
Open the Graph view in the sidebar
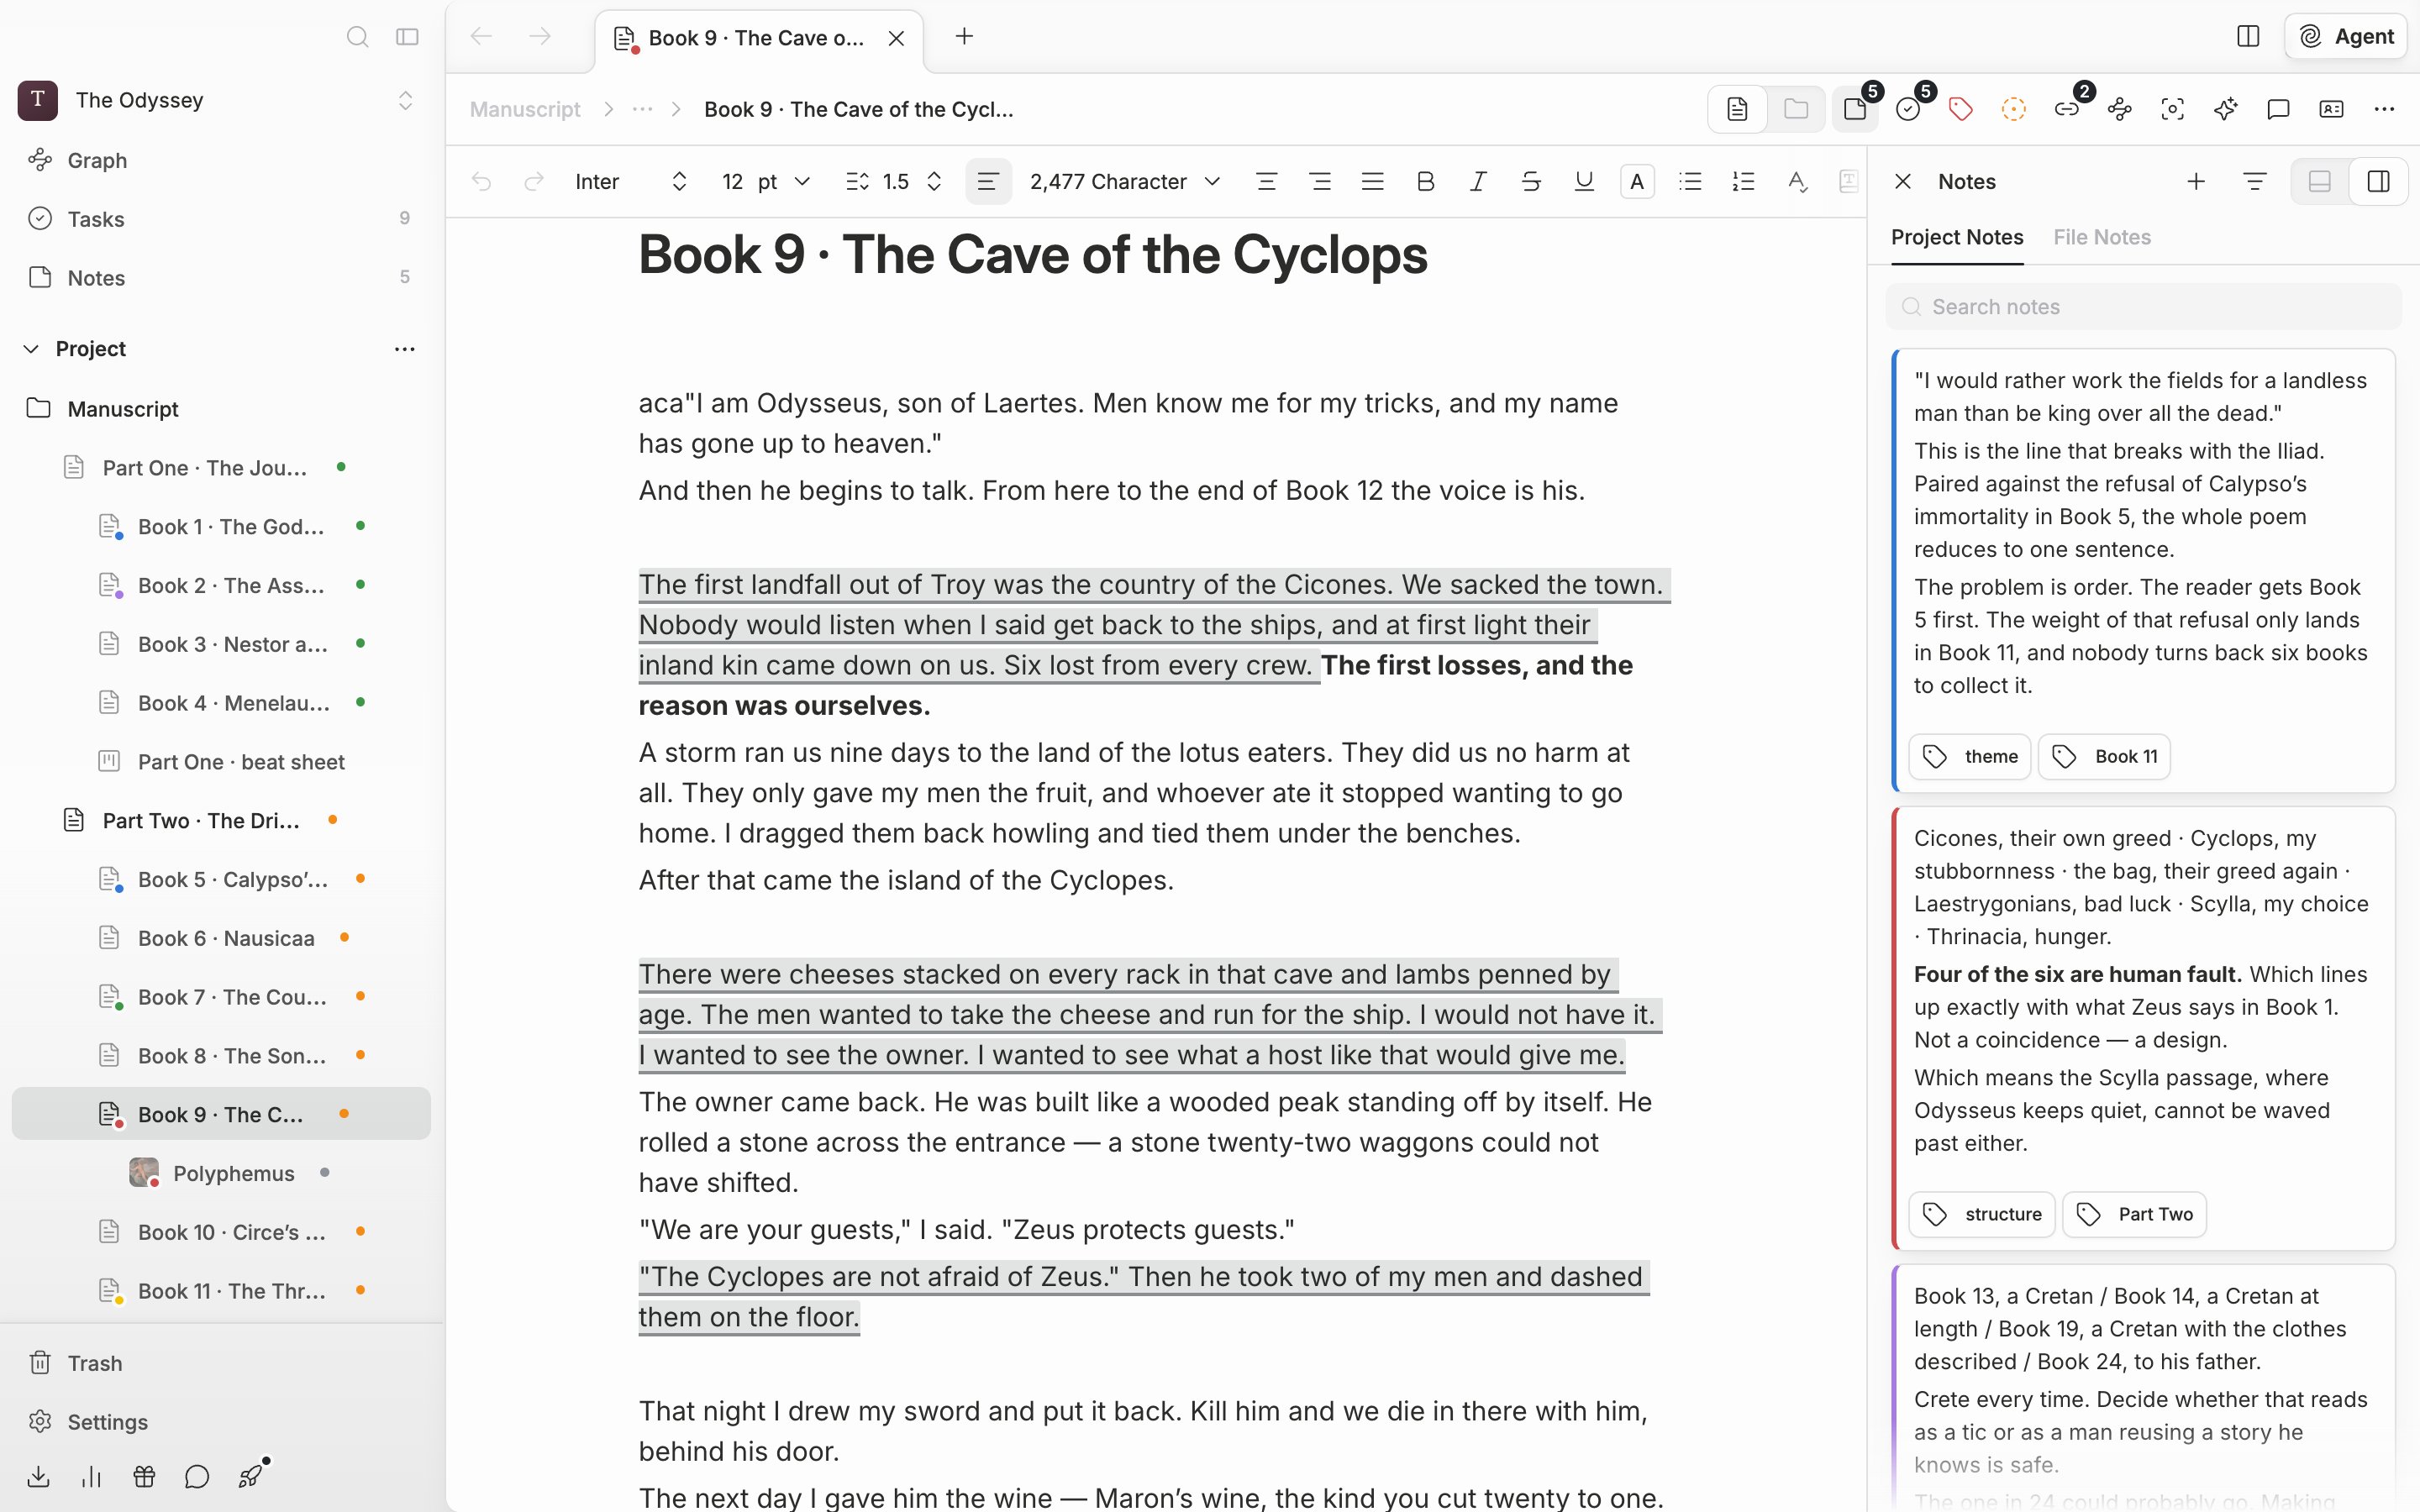click(x=221, y=160)
